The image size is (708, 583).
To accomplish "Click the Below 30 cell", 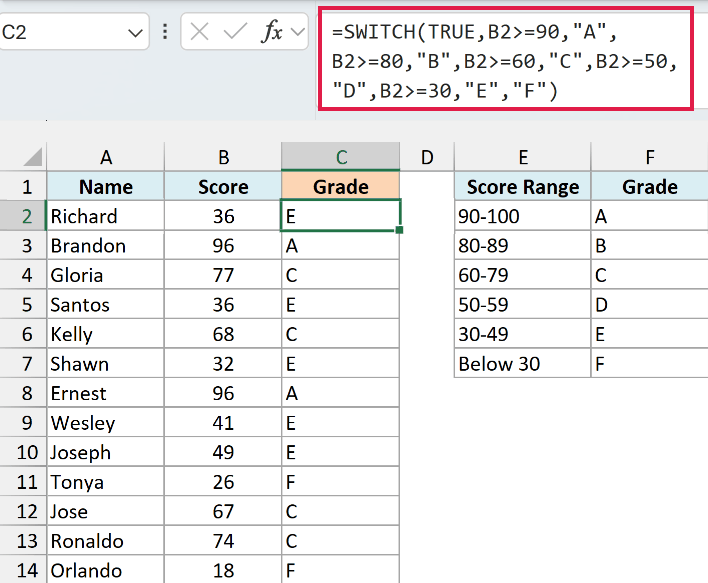I will coord(523,364).
